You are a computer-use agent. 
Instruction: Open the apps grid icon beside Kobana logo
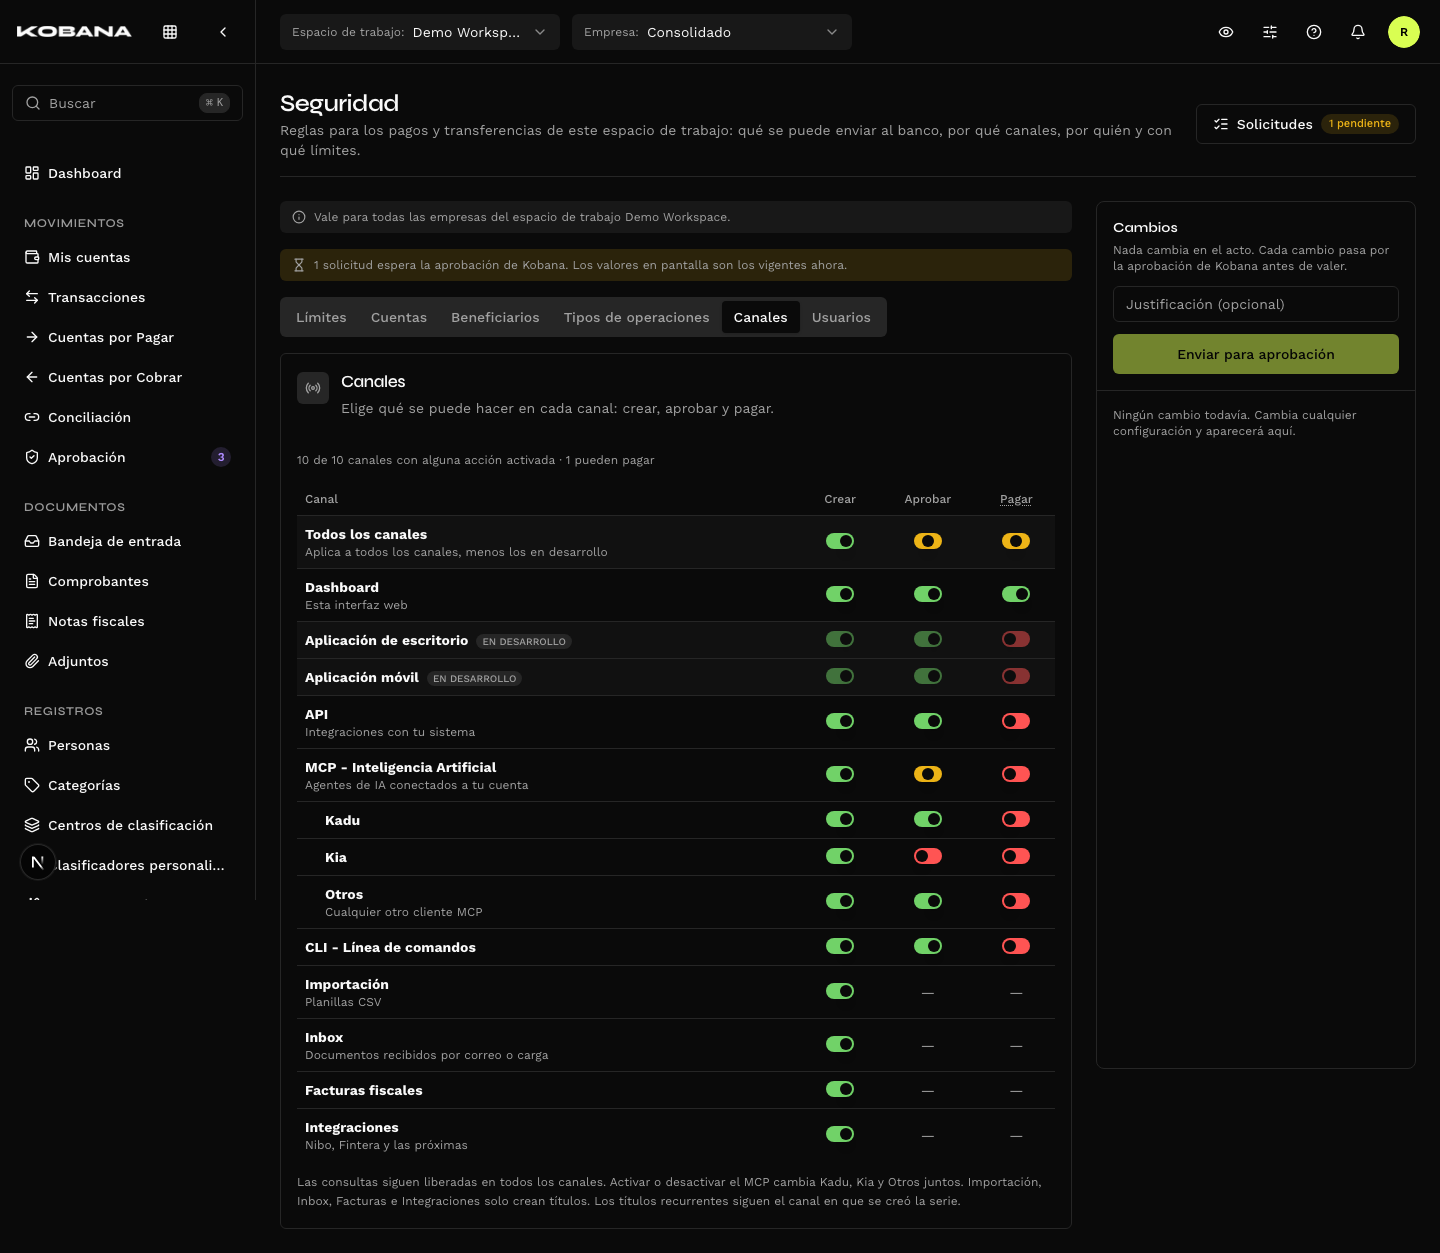coord(170,32)
